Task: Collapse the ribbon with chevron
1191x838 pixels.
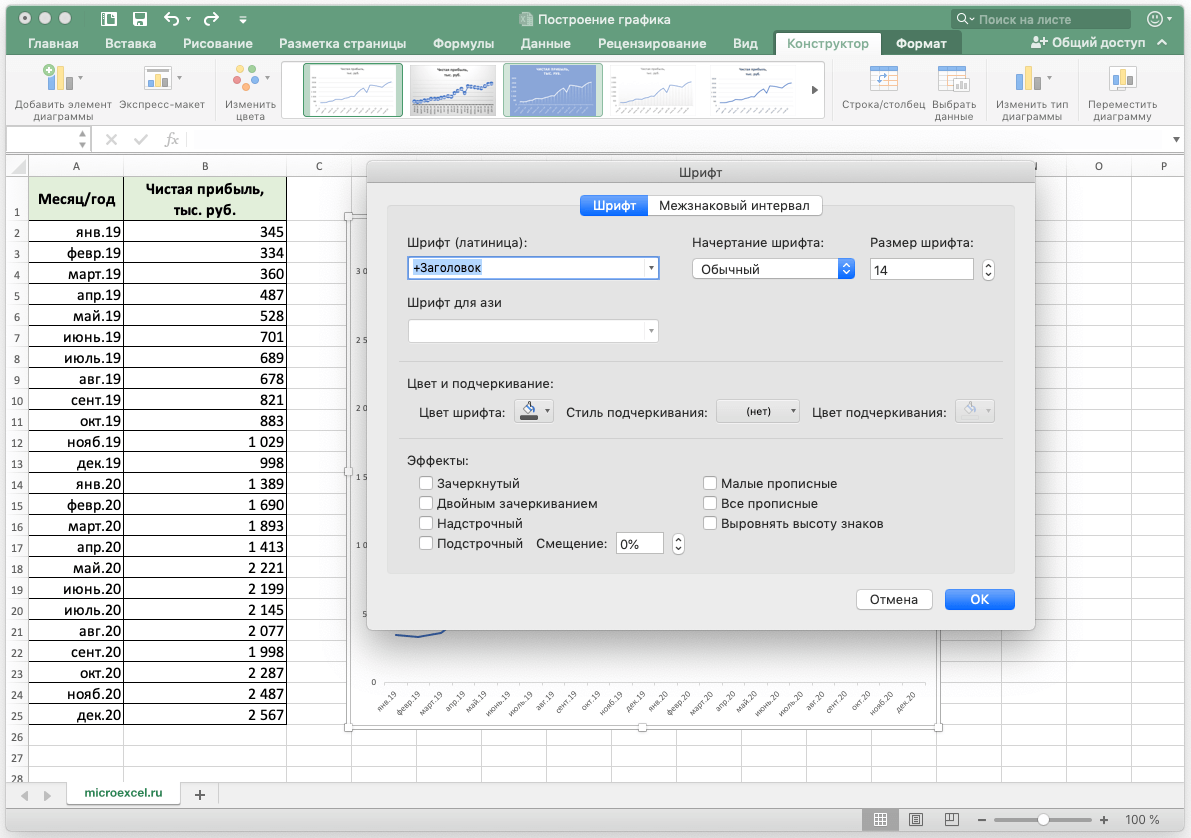Action: click(1162, 43)
